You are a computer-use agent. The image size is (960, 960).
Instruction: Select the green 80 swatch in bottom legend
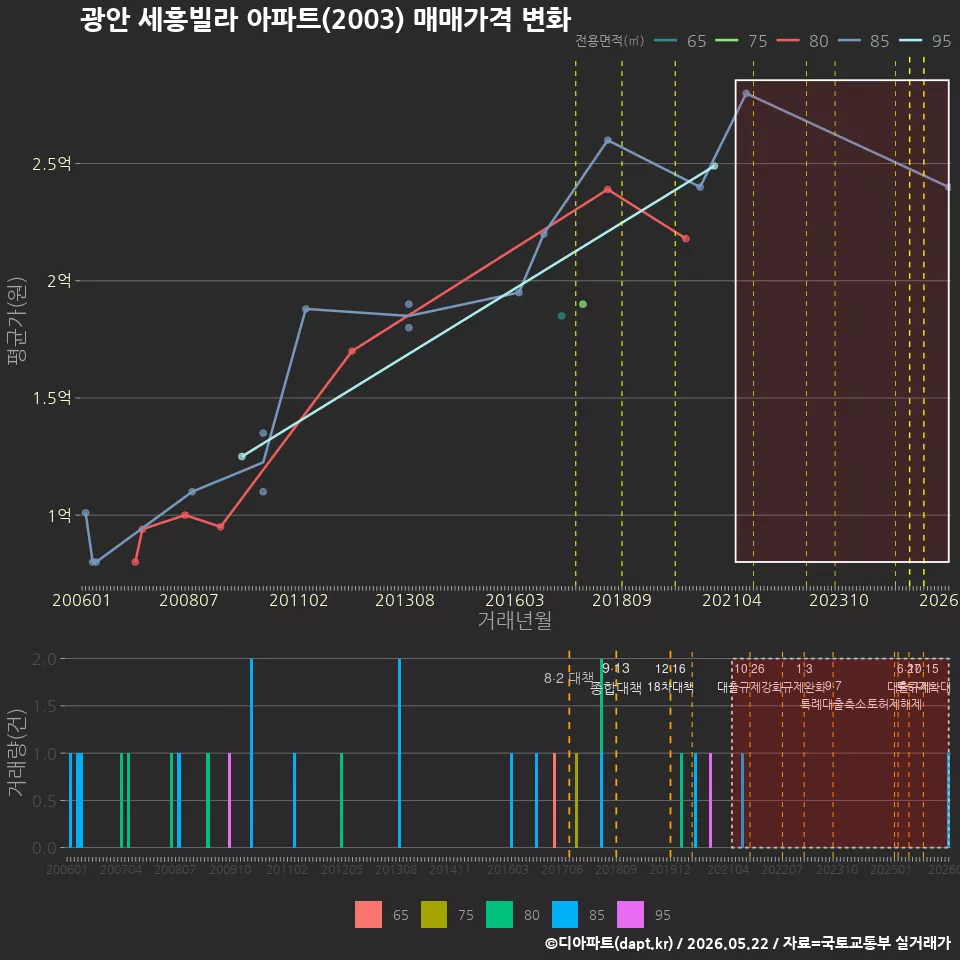(499, 915)
